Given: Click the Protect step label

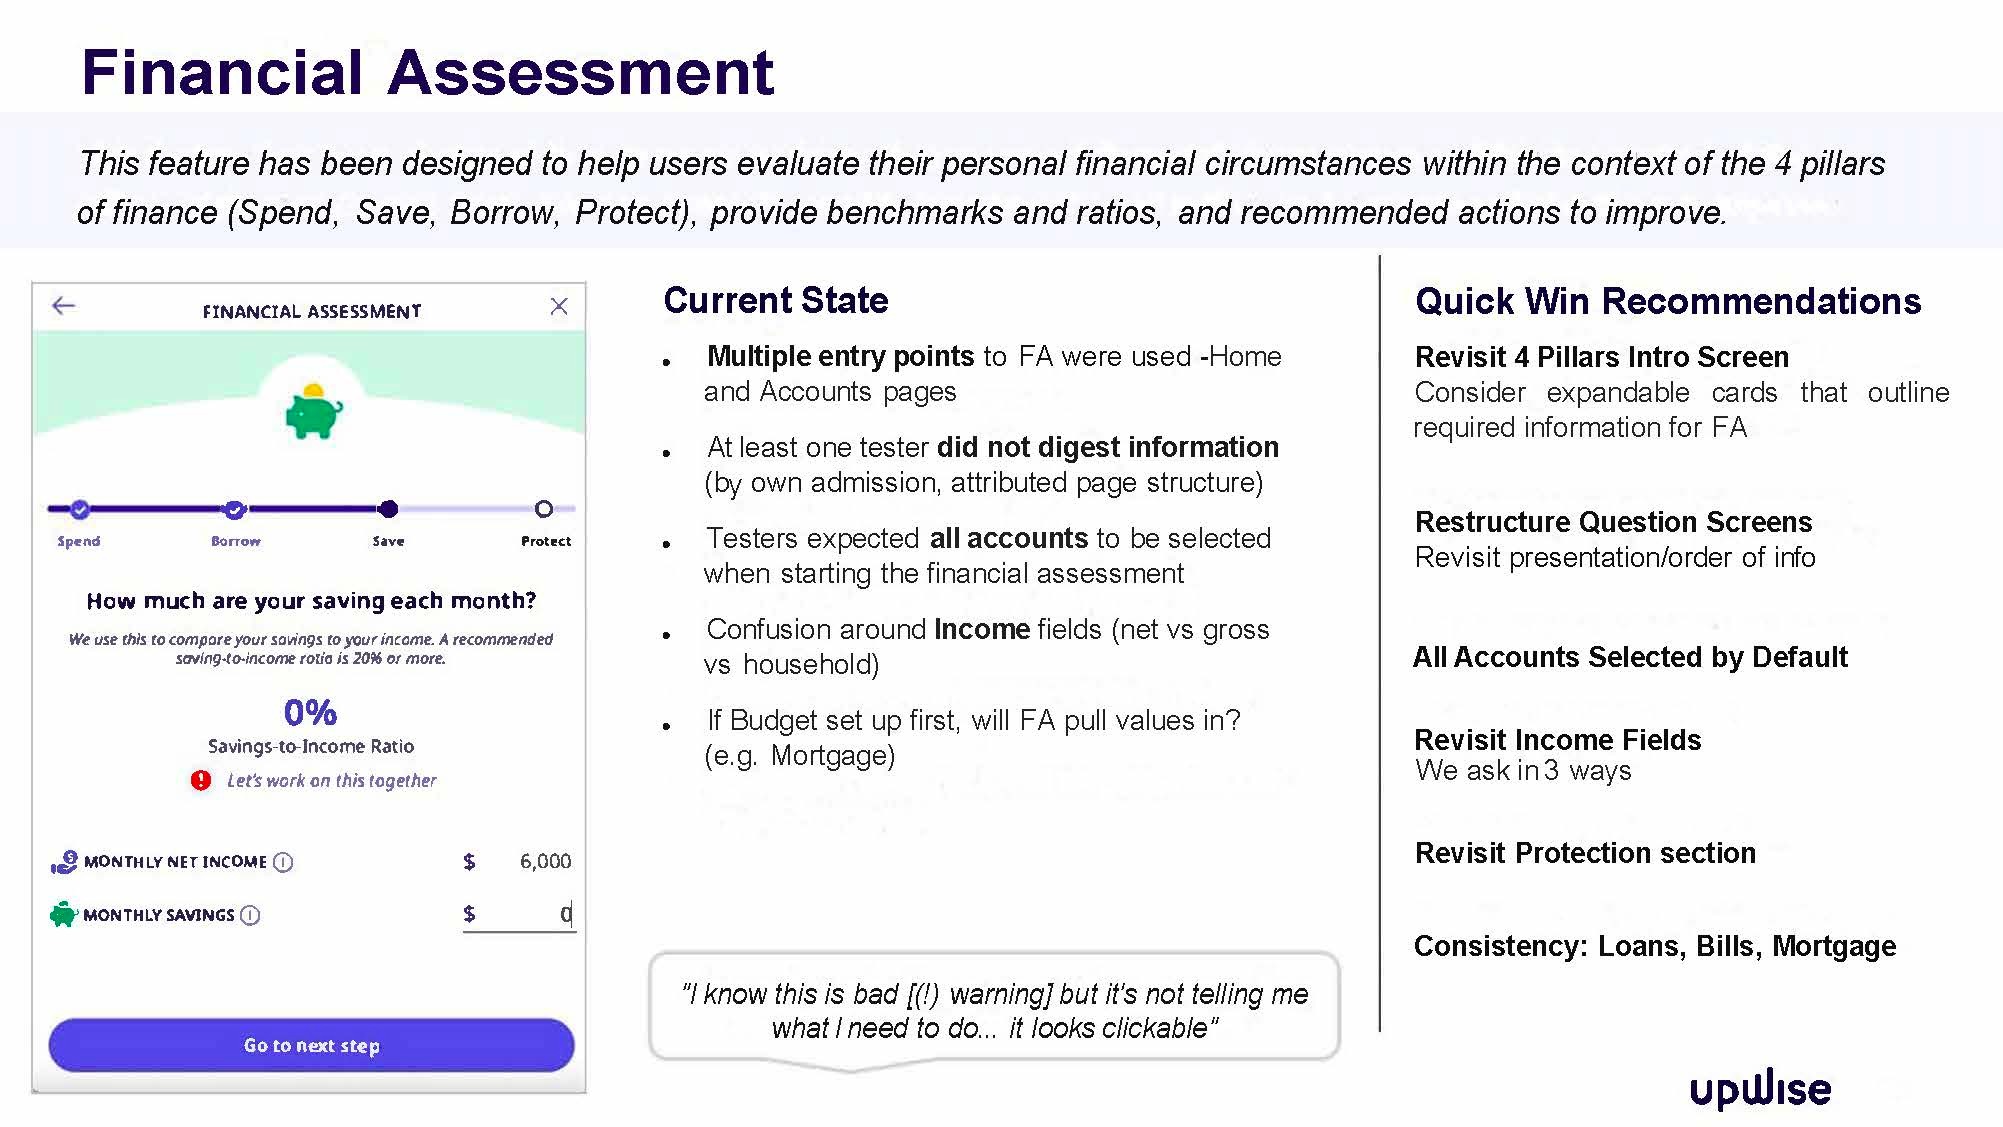Looking at the screenshot, I should tap(545, 541).
